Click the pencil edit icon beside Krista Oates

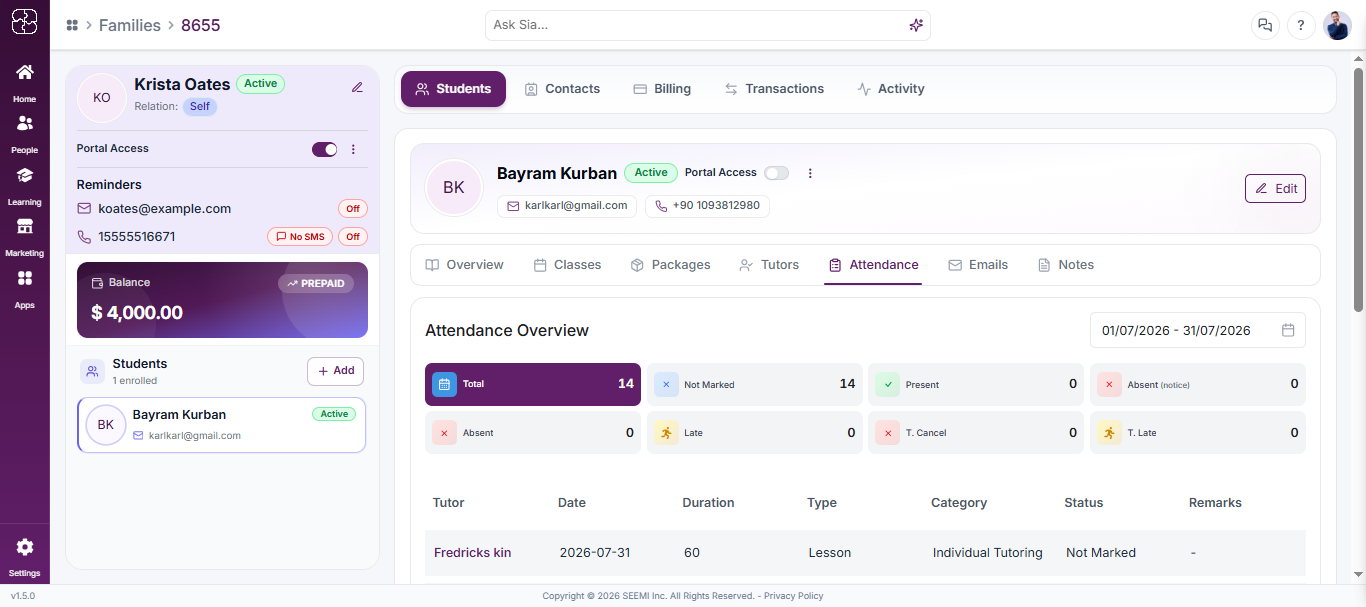(x=357, y=87)
